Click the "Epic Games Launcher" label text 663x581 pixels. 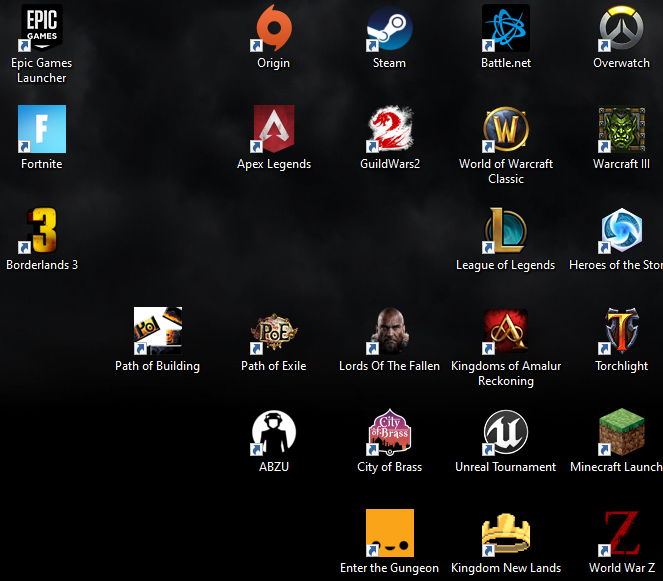[41, 71]
